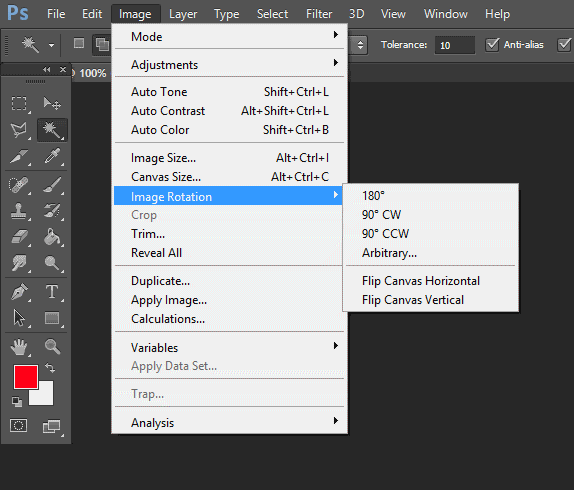This screenshot has width=574, height=490.
Task: Select the Hand tool
Action: click(x=19, y=347)
